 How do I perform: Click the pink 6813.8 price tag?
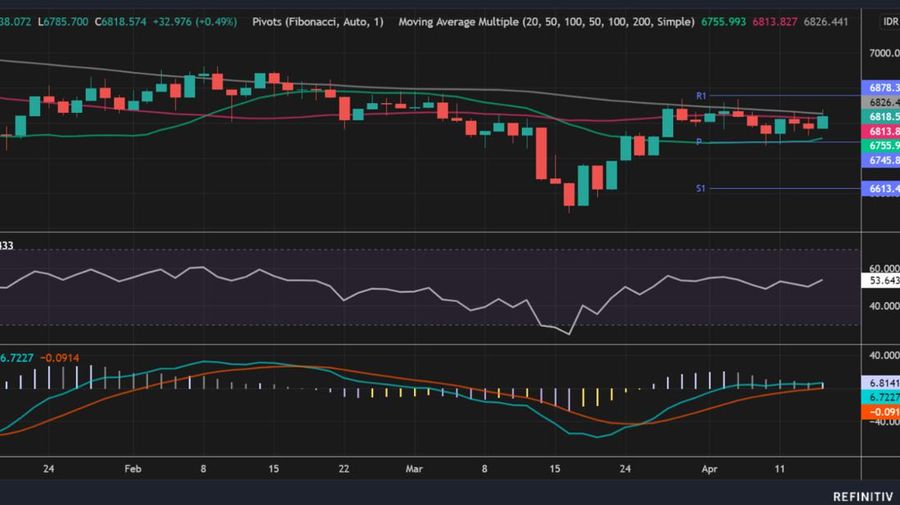click(x=881, y=131)
